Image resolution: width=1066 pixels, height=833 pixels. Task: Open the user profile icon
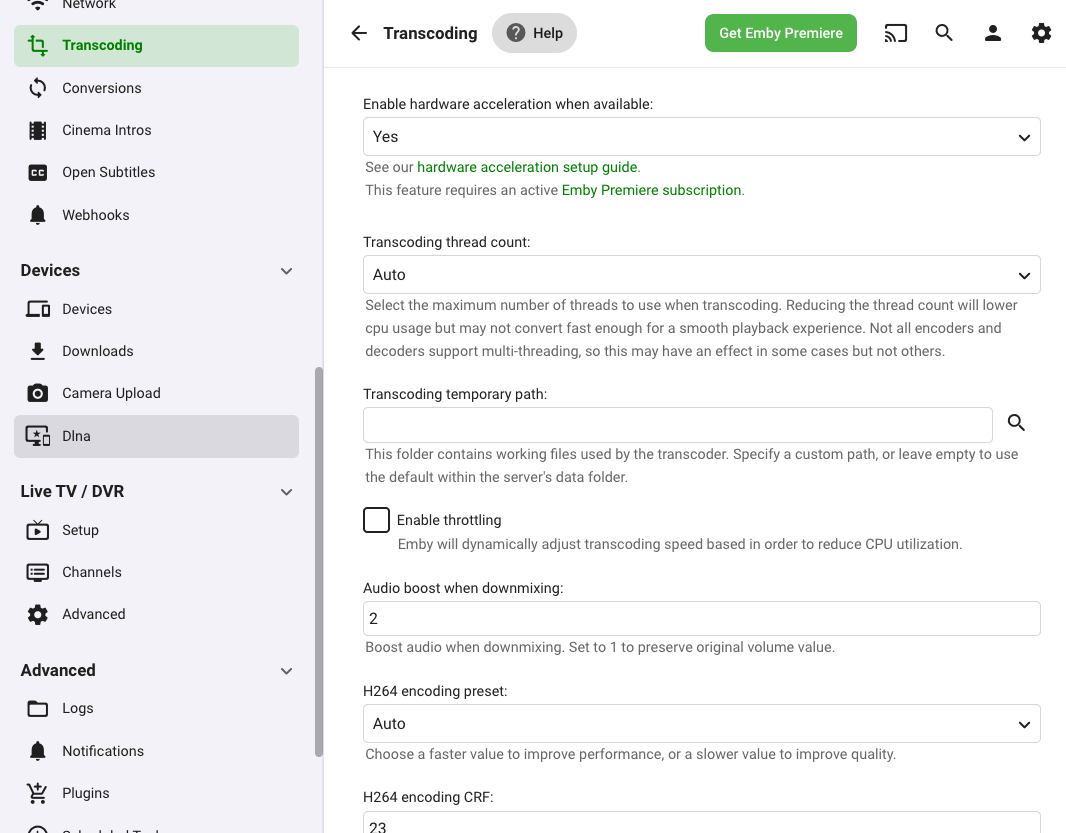(x=992, y=33)
